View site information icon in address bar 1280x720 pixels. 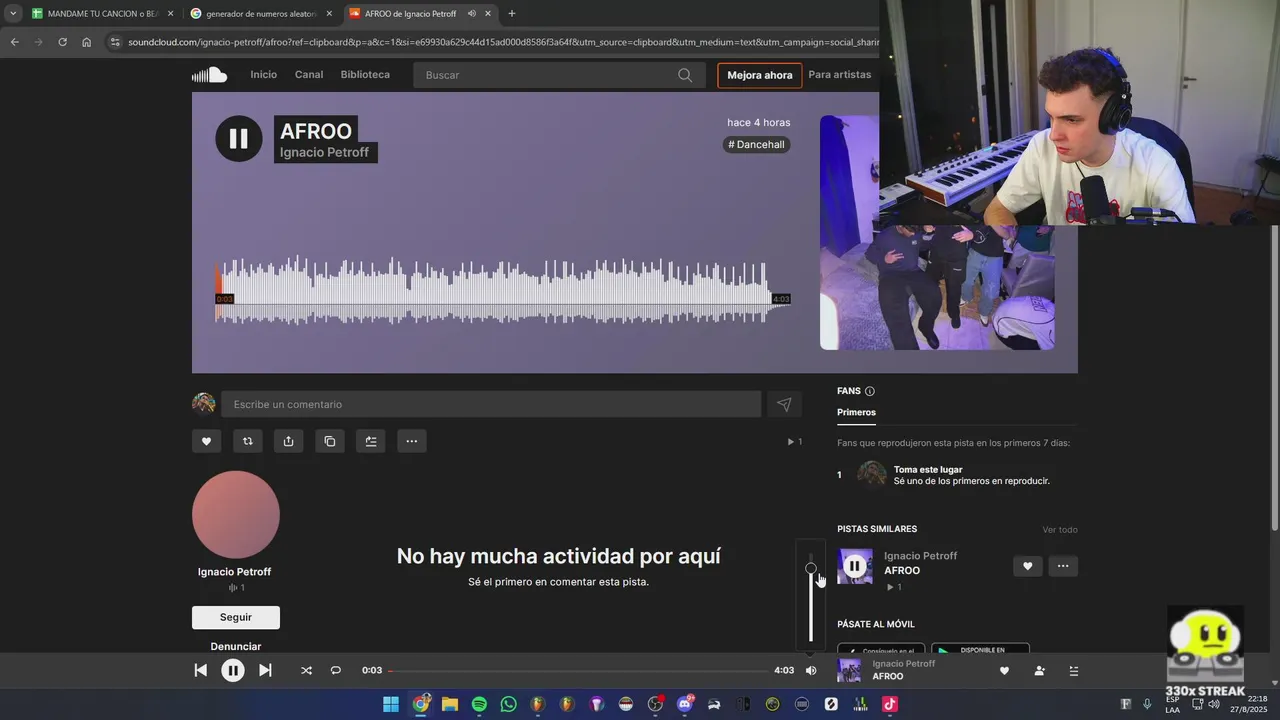tap(115, 42)
